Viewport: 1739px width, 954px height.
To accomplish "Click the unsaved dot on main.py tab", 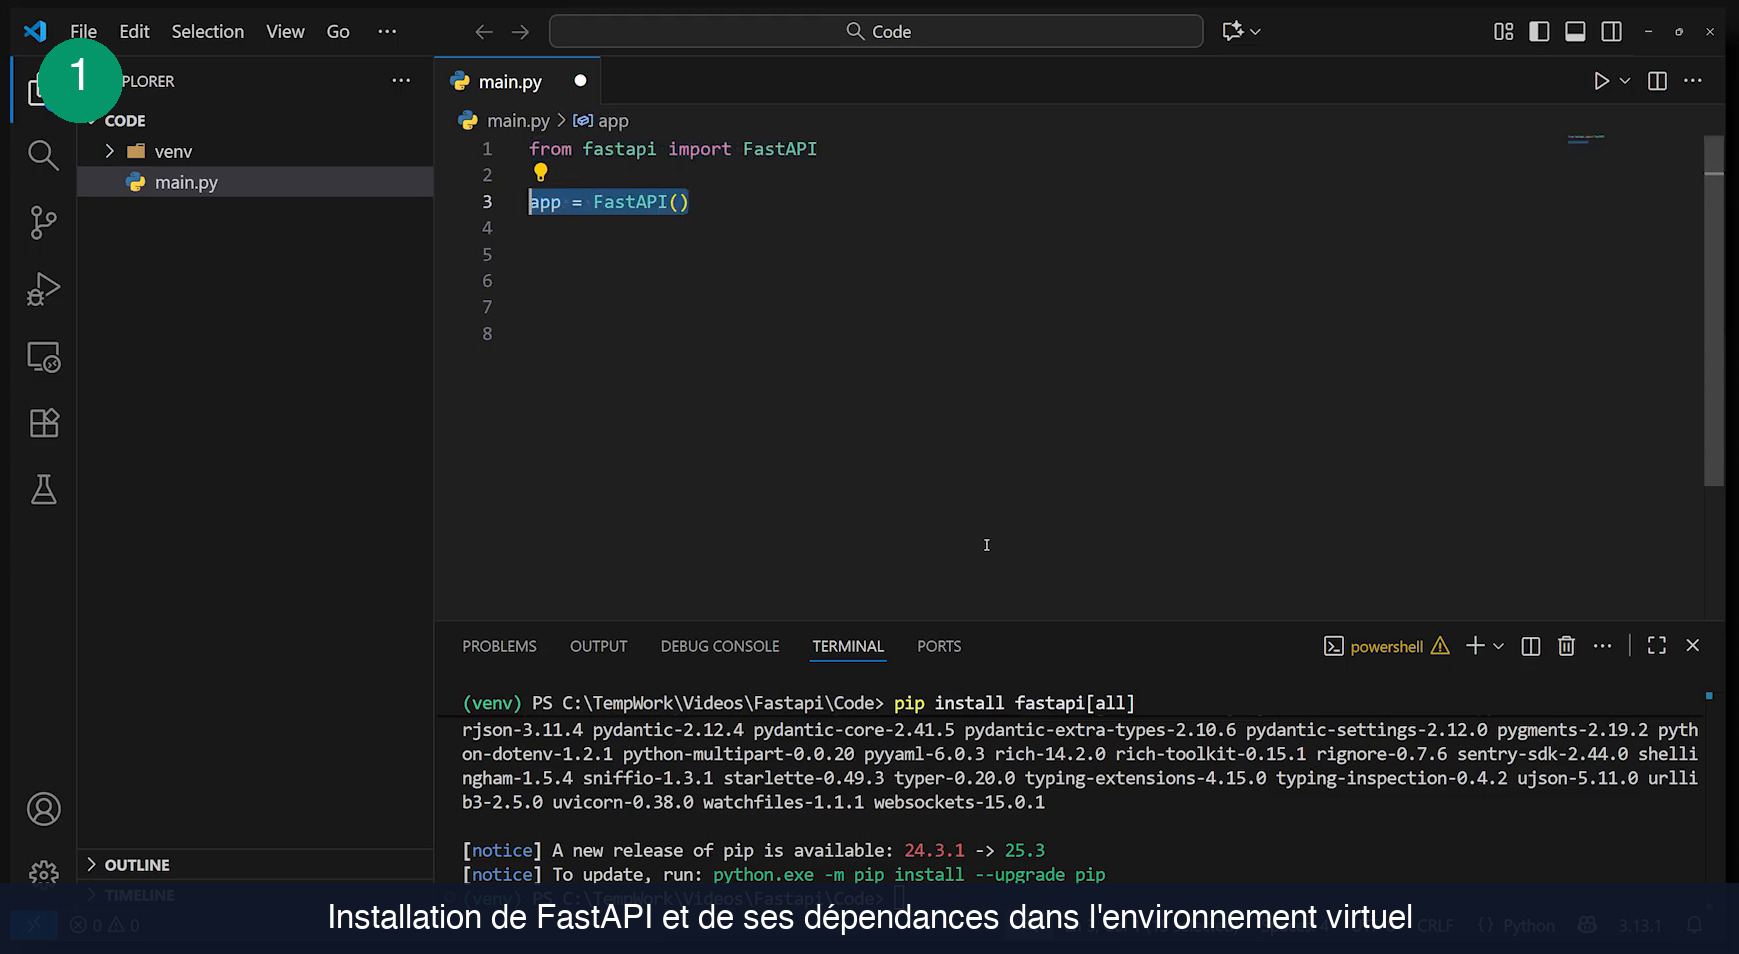I will (580, 81).
